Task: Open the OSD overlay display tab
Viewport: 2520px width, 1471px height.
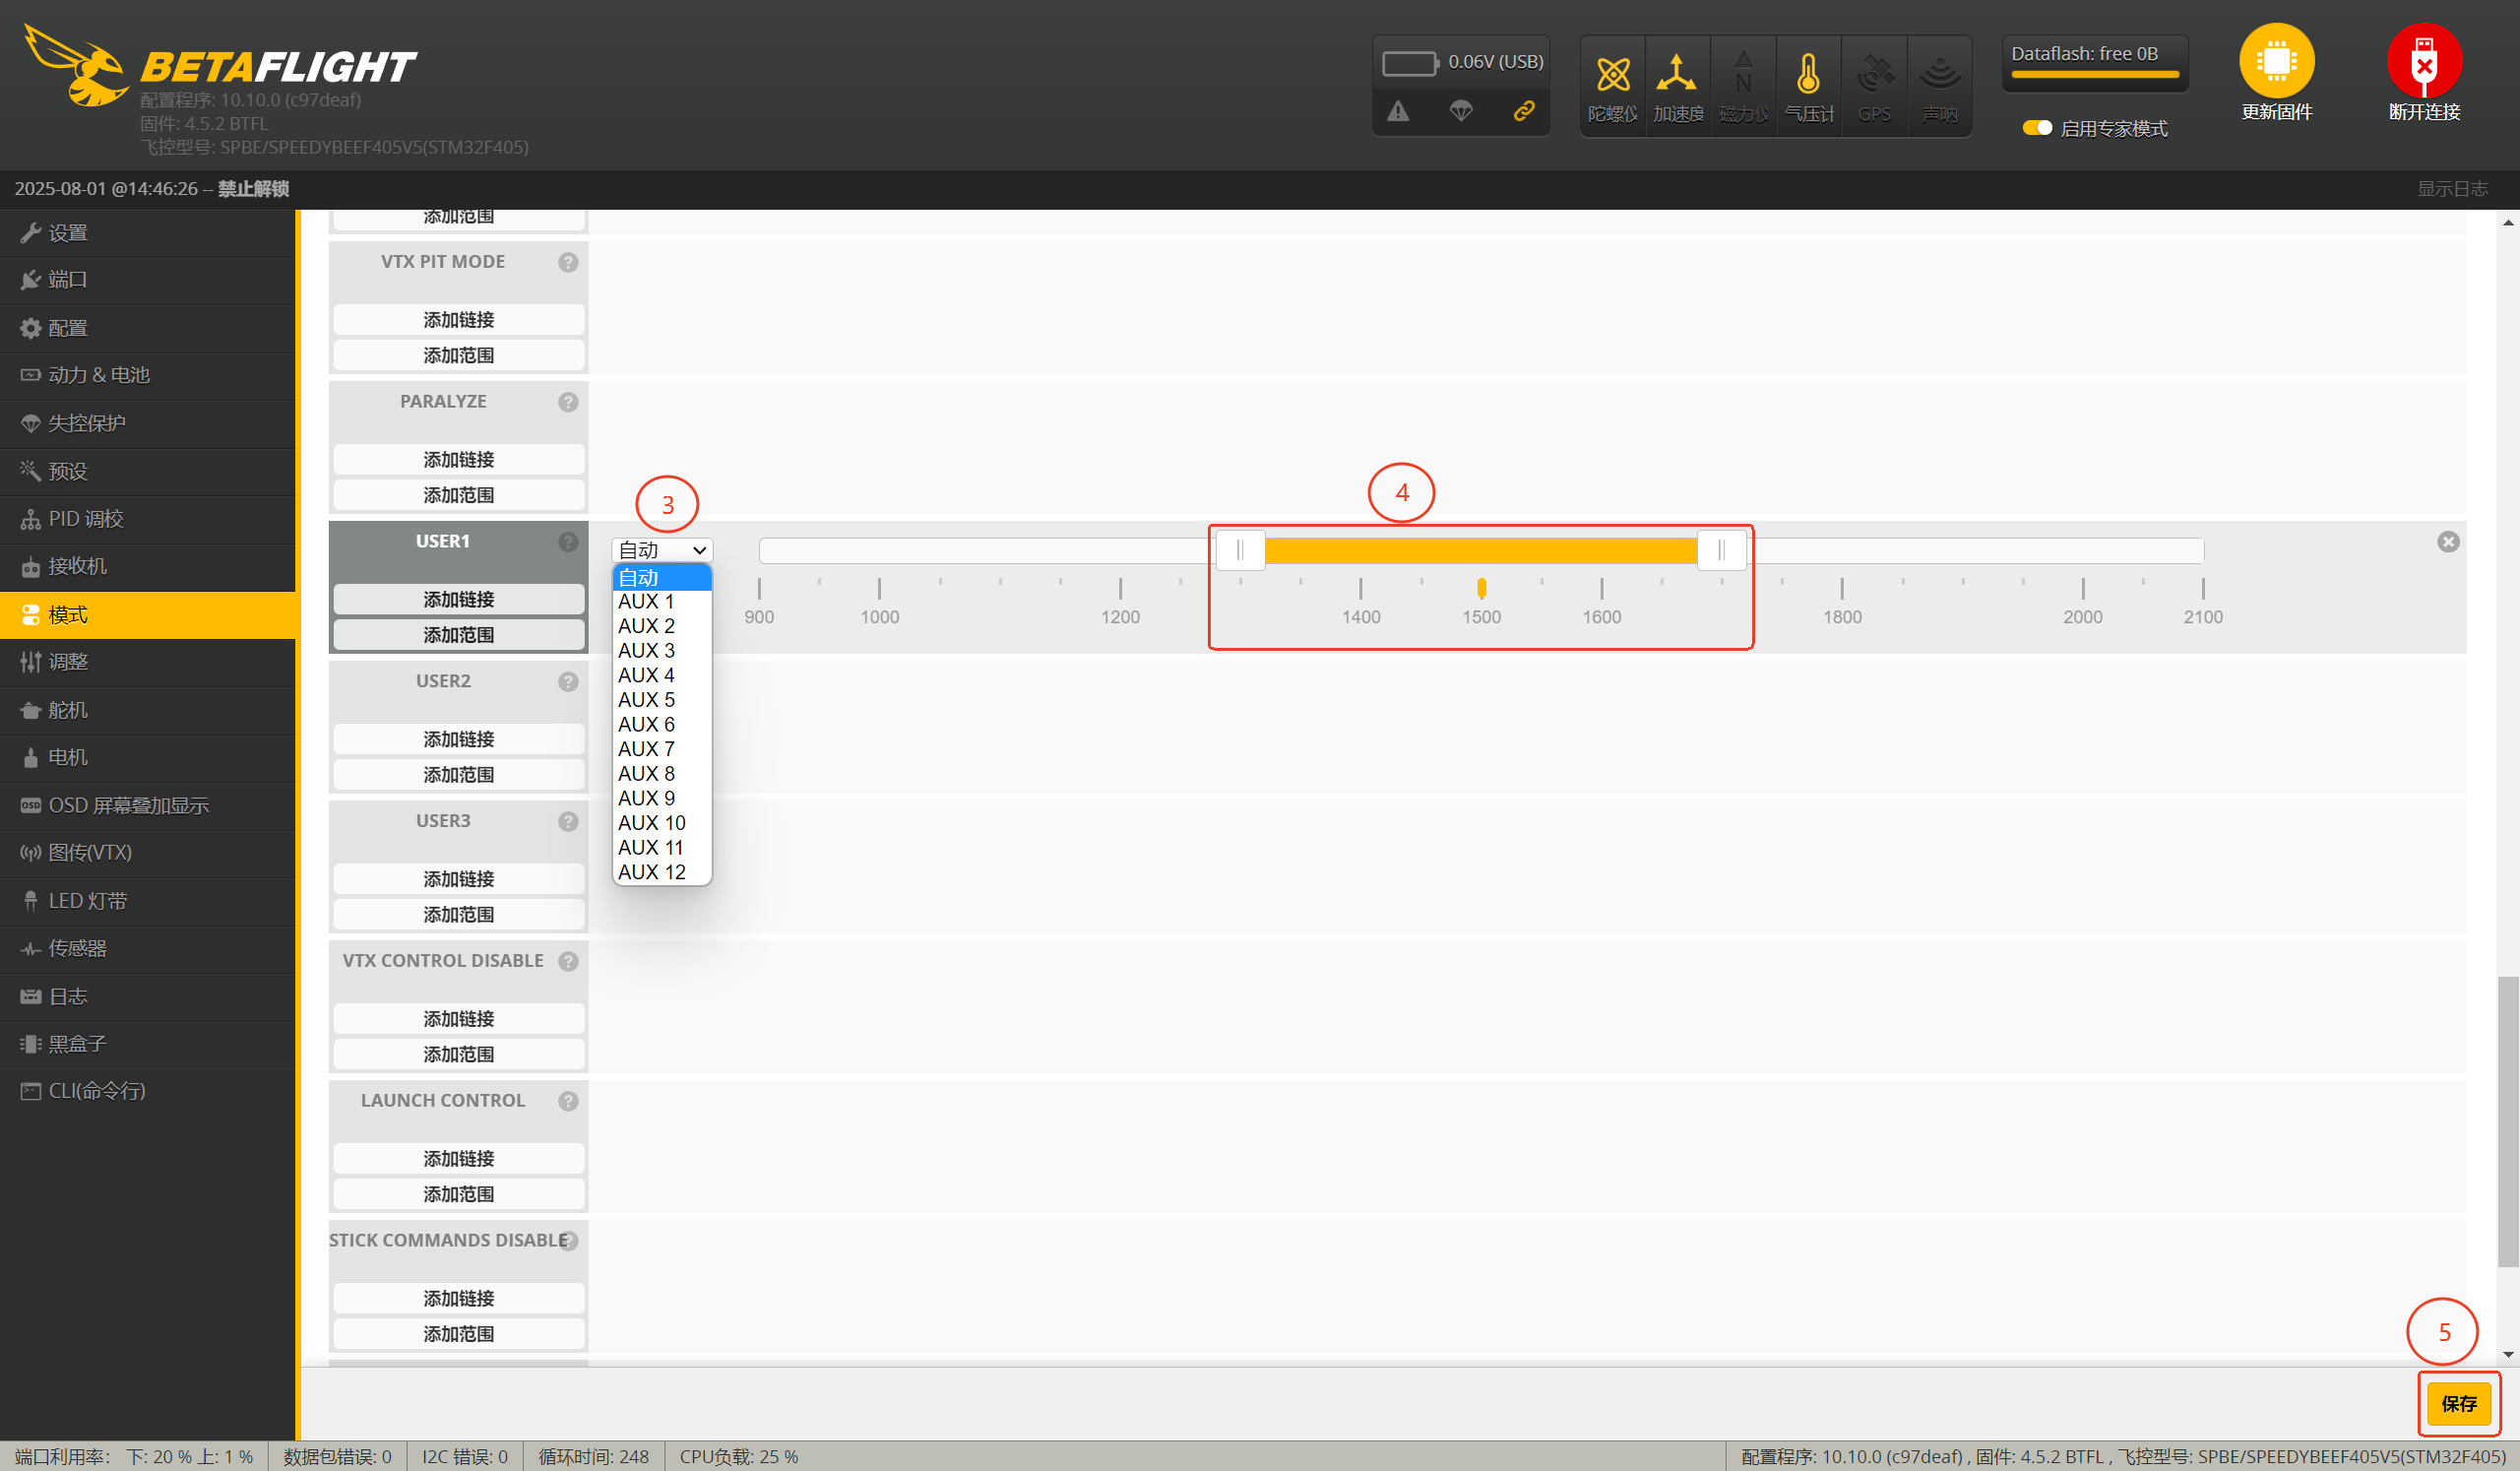Action: (128, 805)
